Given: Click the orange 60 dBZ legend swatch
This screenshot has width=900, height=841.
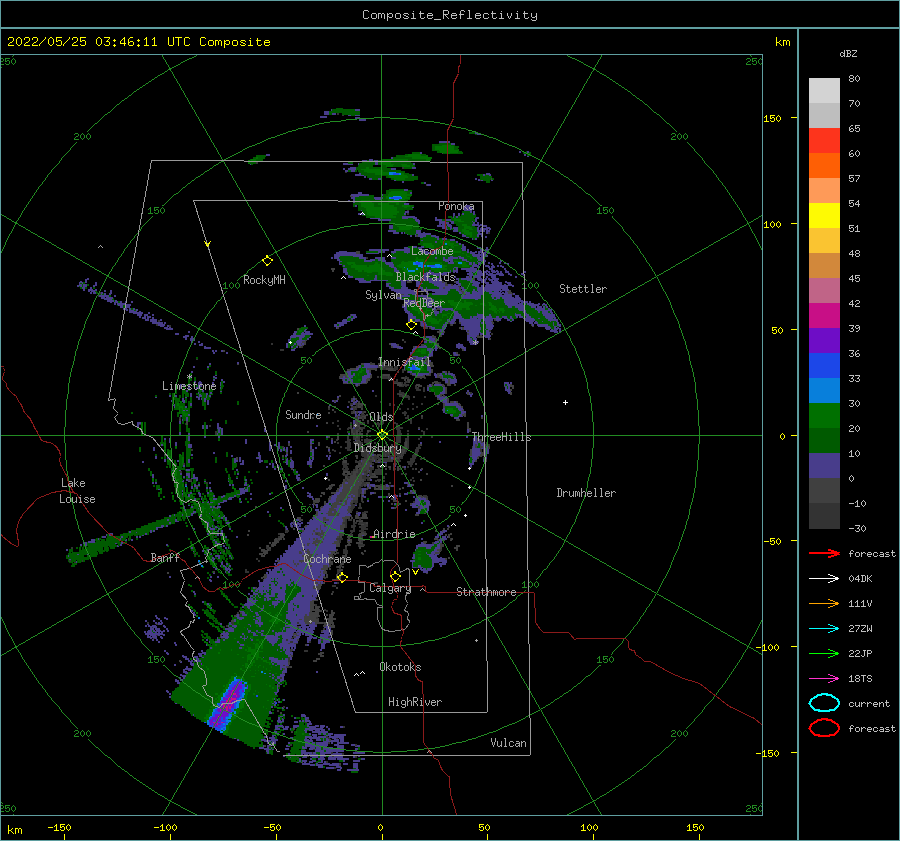Looking at the screenshot, I should coord(824,165).
